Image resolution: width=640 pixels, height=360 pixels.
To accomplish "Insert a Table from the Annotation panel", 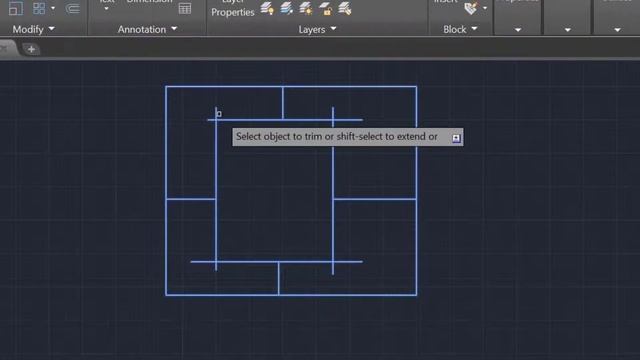I will [x=184, y=8].
